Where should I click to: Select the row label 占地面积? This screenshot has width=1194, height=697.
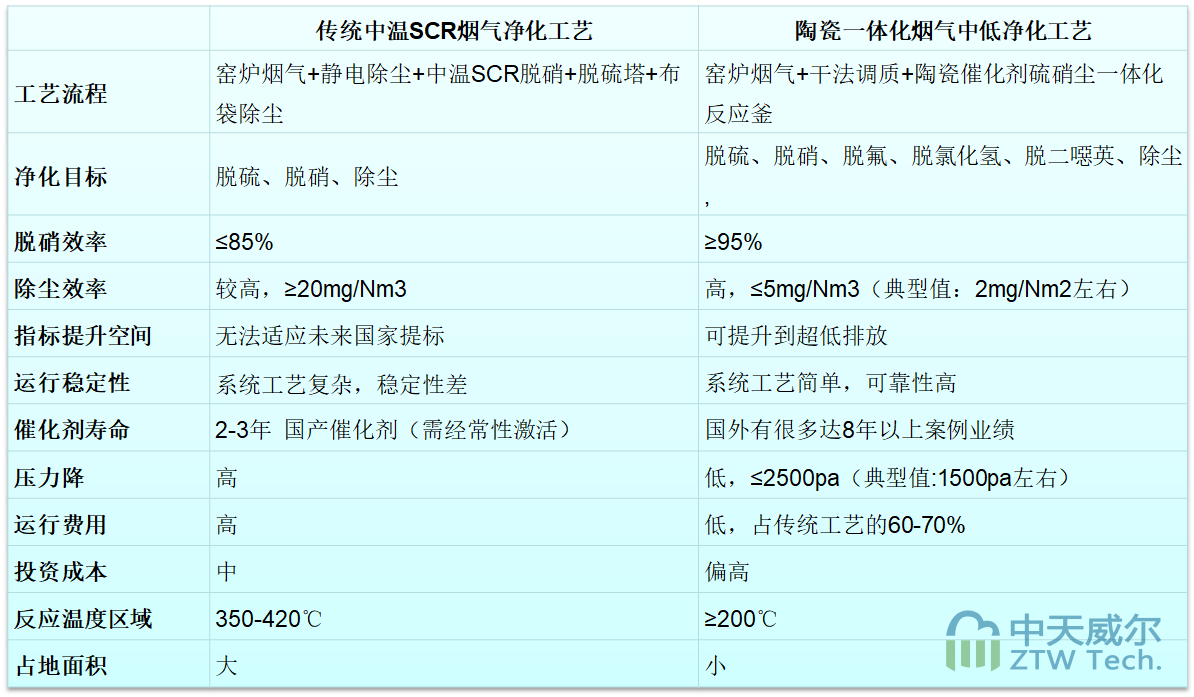(x=61, y=666)
